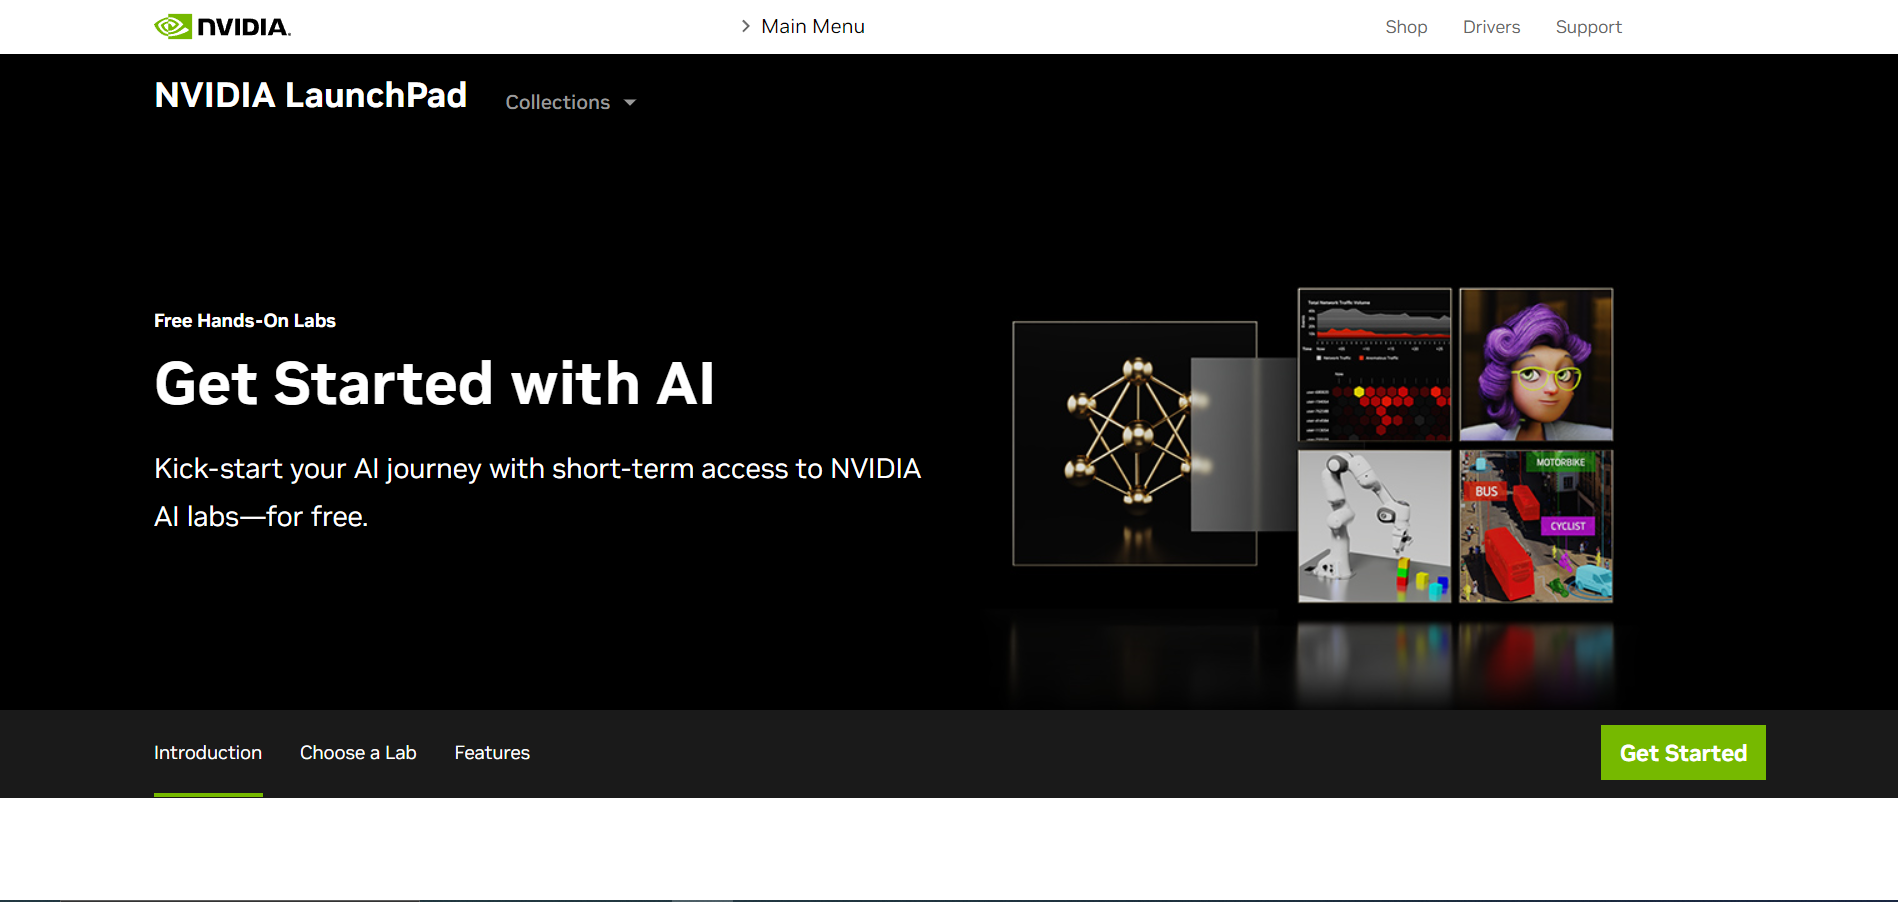
Task: Click the traffic detection simulation image
Action: tap(1535, 526)
